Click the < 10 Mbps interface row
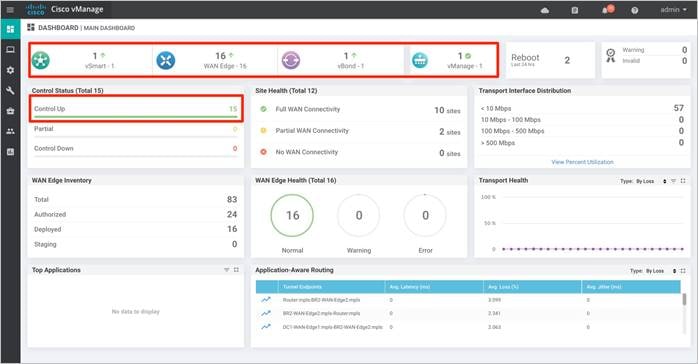698x364 pixels. pos(582,108)
